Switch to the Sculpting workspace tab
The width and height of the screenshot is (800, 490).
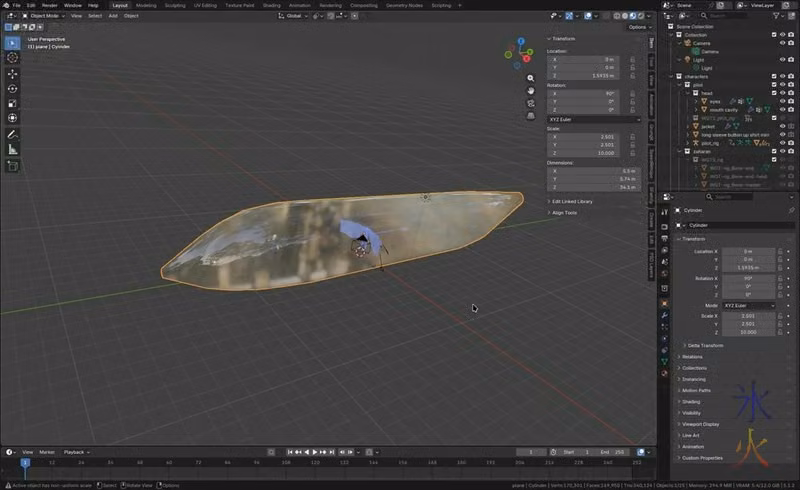(175, 5)
